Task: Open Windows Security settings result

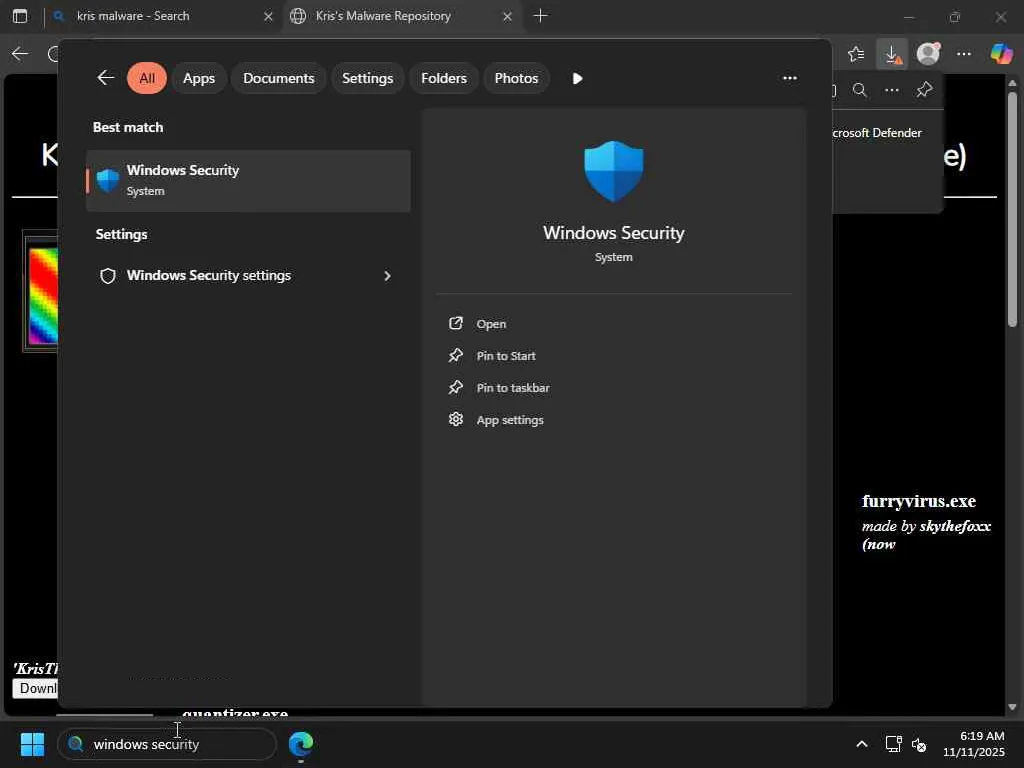Action: click(x=248, y=276)
